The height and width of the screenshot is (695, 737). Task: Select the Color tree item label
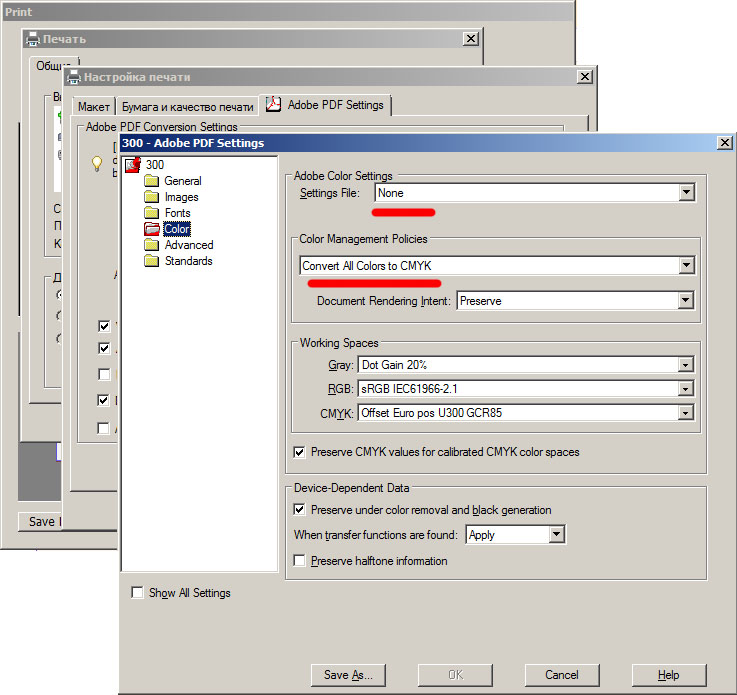pyautogui.click(x=177, y=229)
